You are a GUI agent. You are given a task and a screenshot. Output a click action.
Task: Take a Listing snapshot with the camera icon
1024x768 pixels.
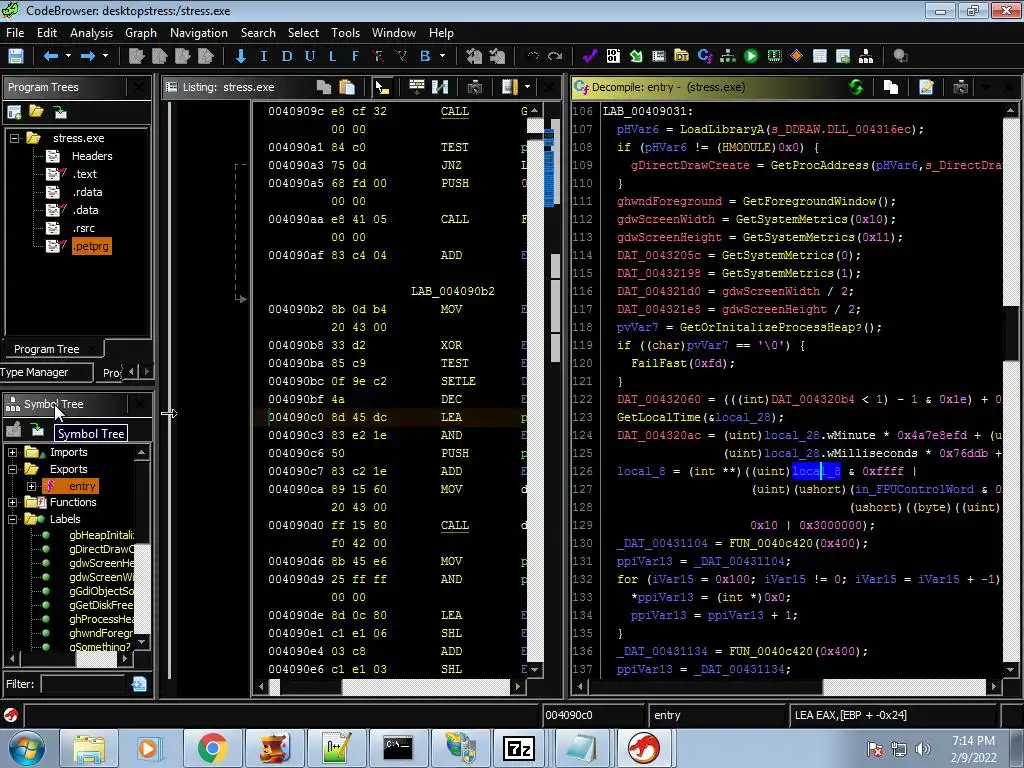click(475, 87)
